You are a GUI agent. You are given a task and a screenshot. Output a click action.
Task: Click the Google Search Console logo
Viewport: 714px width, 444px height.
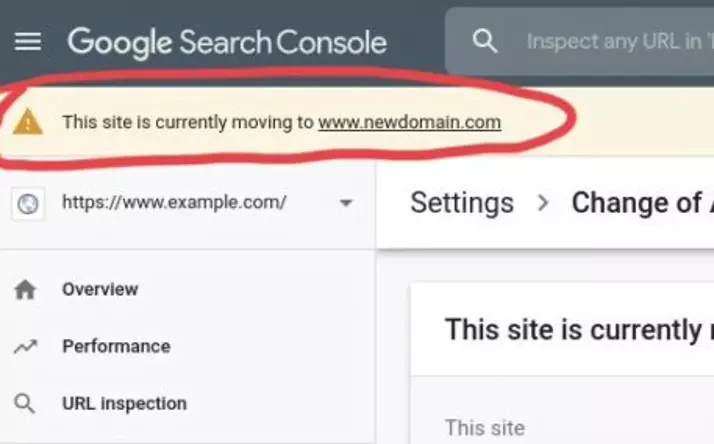pyautogui.click(x=227, y=42)
